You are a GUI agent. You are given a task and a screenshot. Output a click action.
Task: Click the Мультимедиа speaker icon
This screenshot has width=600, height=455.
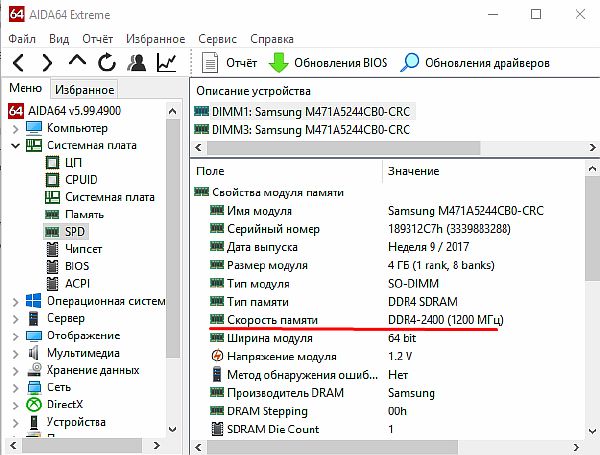point(34,353)
